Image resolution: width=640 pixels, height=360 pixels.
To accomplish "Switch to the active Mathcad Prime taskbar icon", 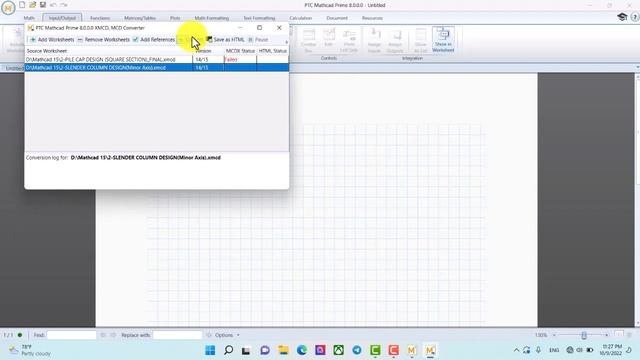I will click(430, 350).
